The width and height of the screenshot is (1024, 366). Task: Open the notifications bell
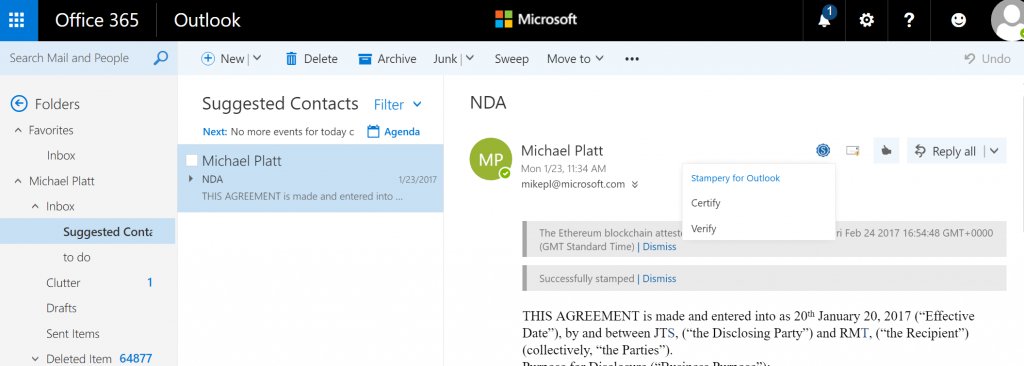coord(825,20)
